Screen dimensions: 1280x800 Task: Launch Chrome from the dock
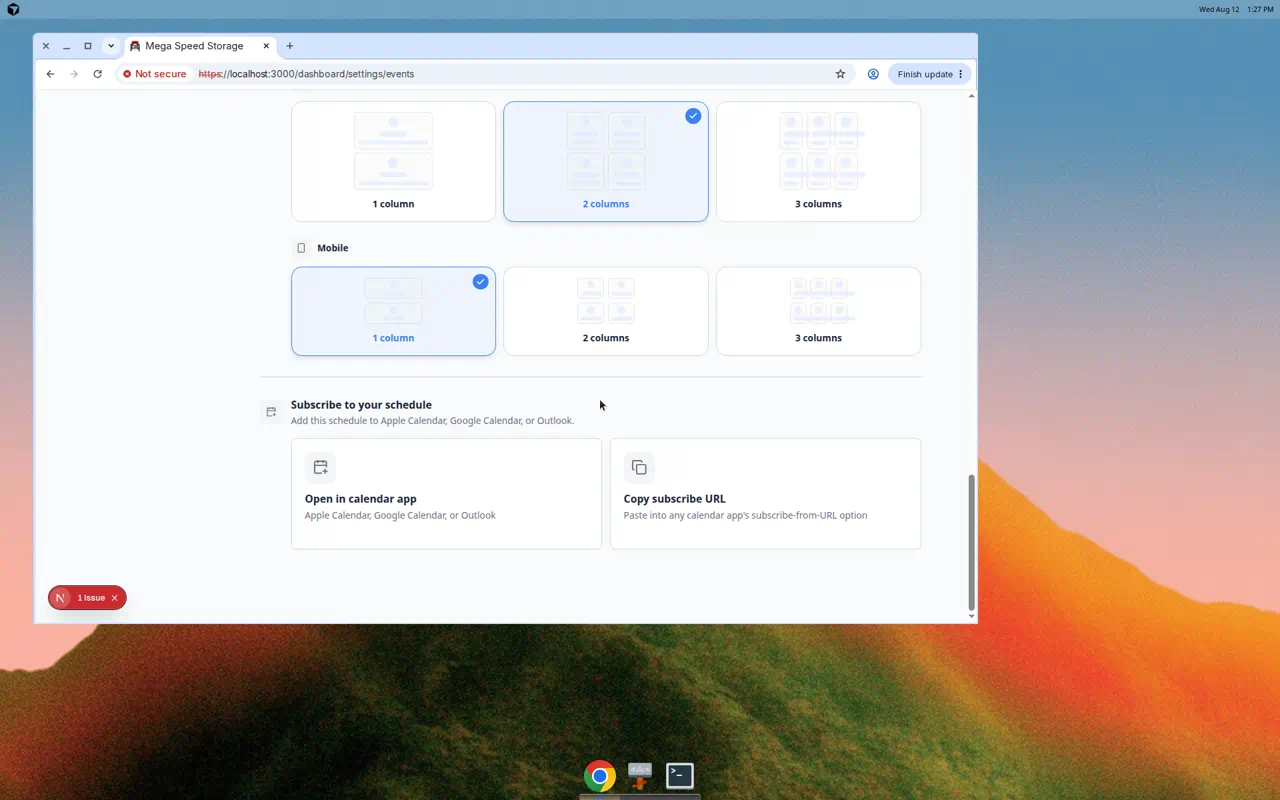click(x=600, y=776)
